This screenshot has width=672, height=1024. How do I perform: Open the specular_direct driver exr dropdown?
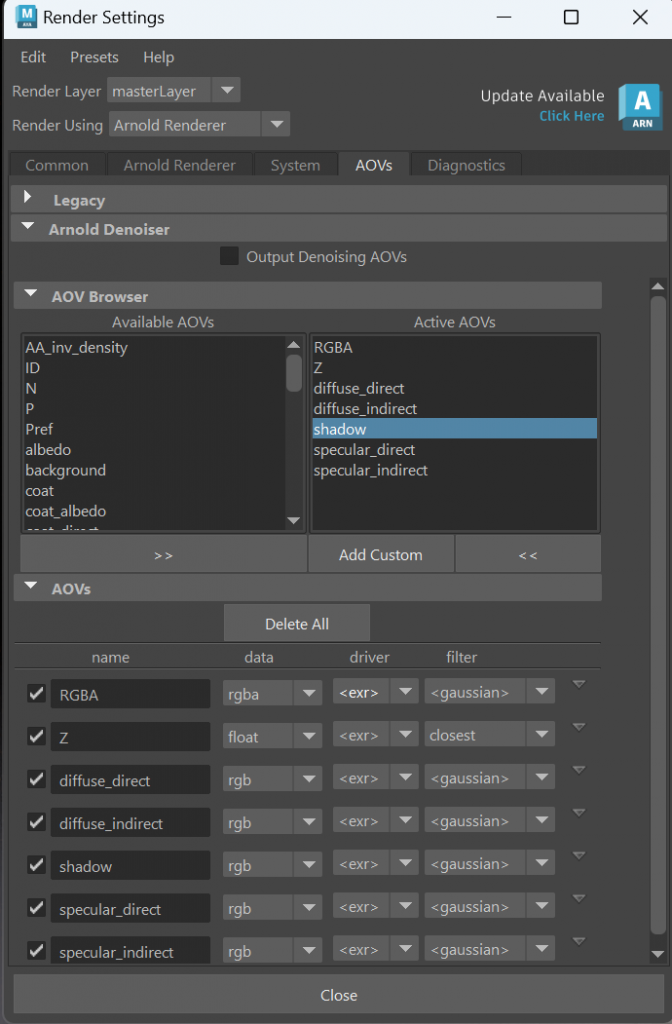click(x=376, y=906)
